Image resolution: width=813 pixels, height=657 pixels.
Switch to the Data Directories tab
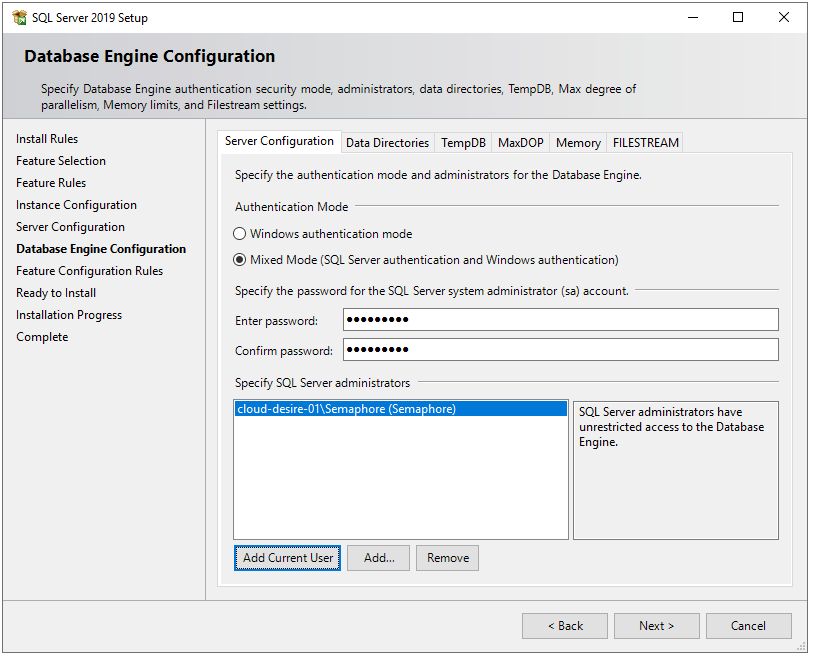tap(387, 142)
